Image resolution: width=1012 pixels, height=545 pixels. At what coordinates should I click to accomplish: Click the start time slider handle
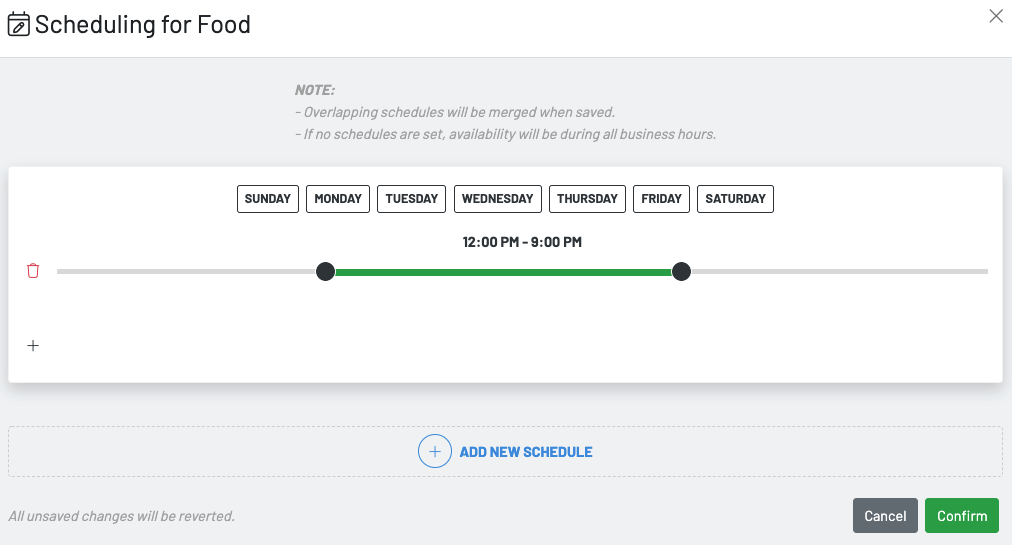[325, 271]
